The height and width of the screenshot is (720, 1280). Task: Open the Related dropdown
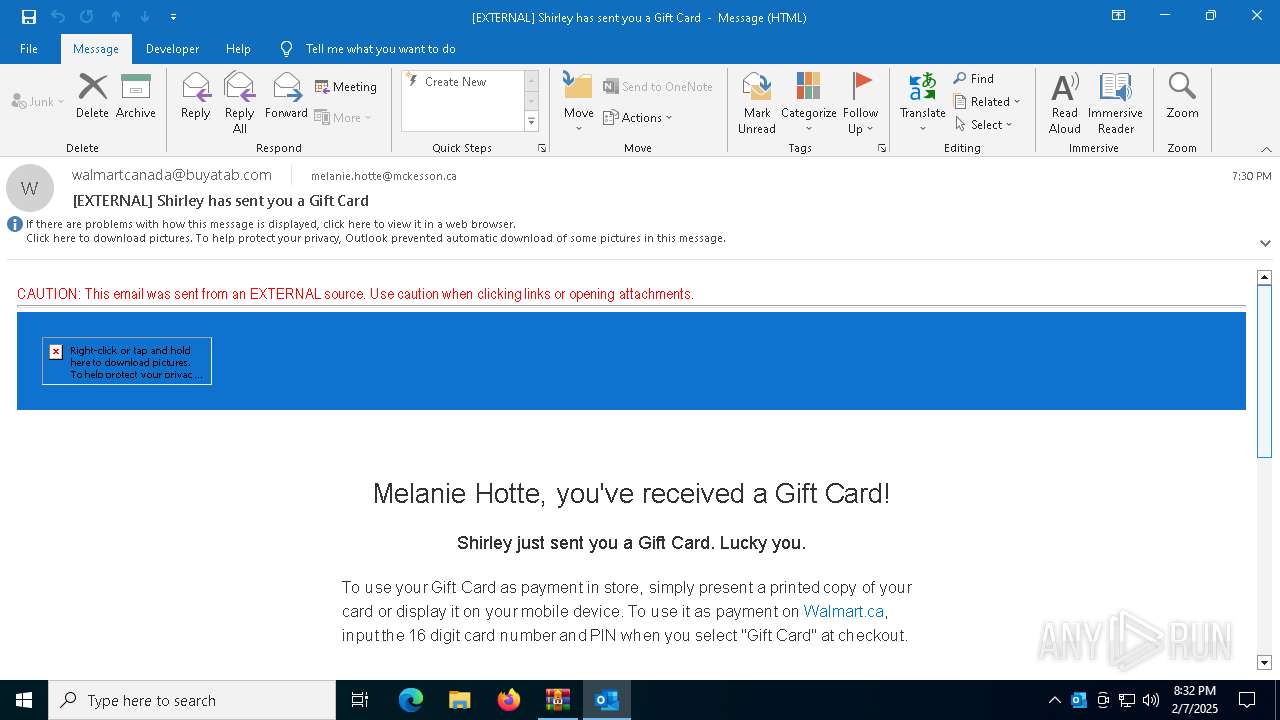coord(987,102)
